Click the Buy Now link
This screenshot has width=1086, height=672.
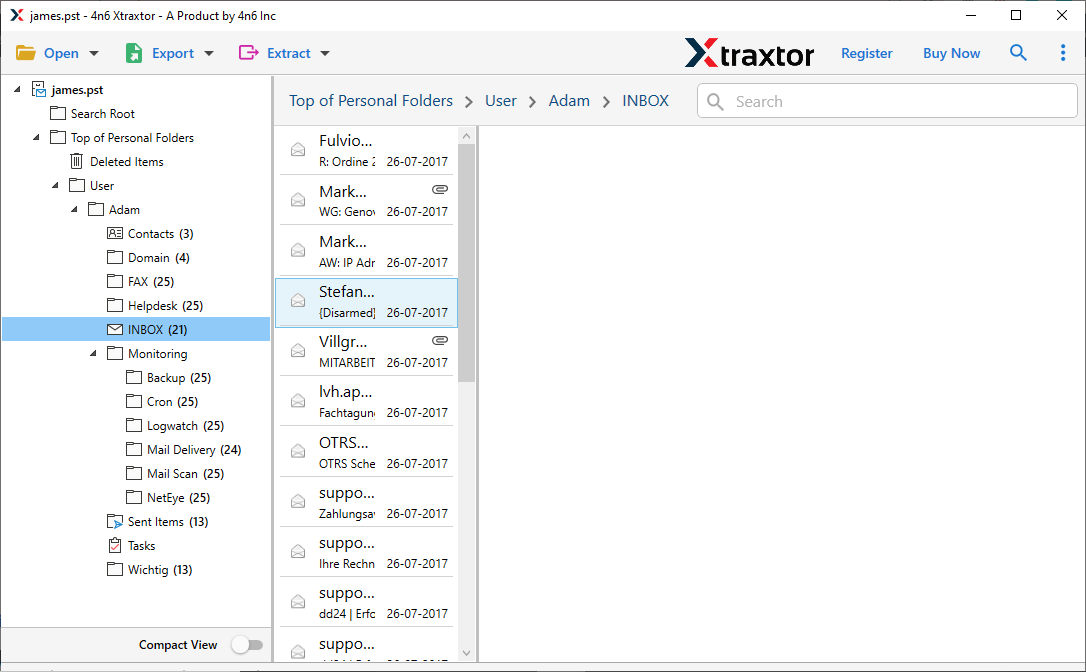click(951, 53)
